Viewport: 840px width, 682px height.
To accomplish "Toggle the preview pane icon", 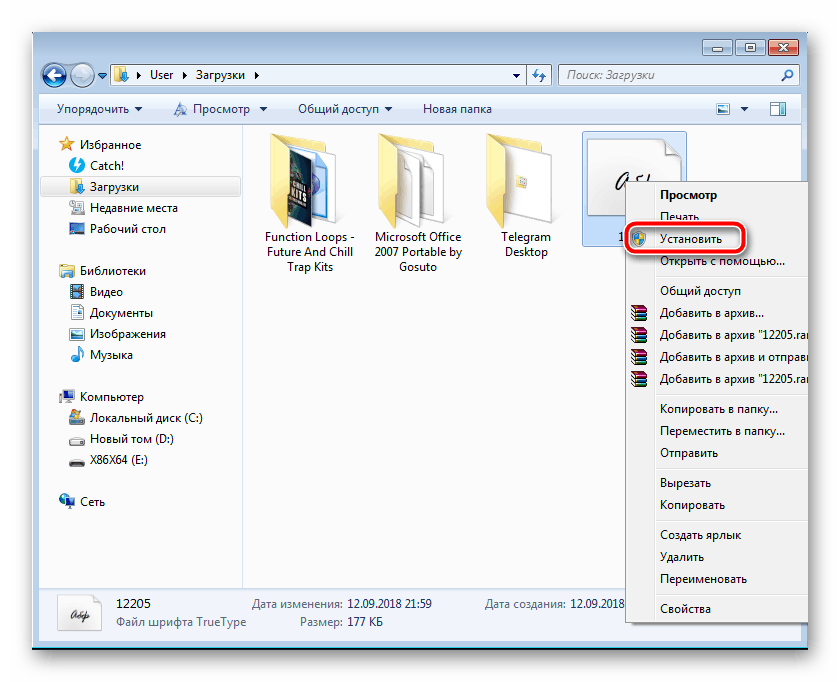I will point(776,109).
